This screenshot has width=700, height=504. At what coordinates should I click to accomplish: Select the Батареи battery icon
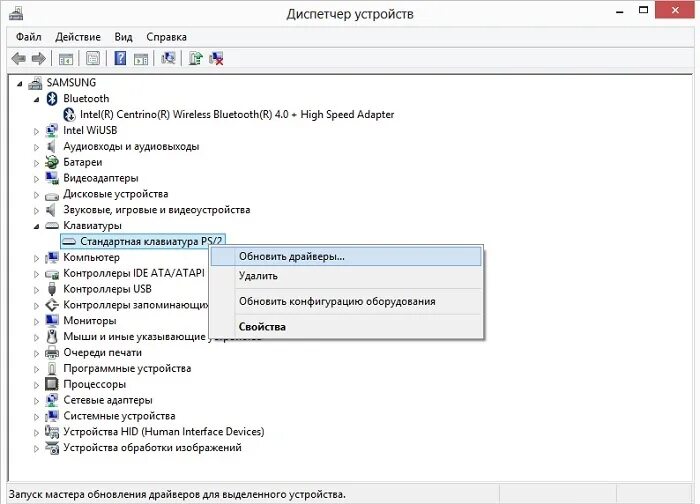pyautogui.click(x=52, y=162)
